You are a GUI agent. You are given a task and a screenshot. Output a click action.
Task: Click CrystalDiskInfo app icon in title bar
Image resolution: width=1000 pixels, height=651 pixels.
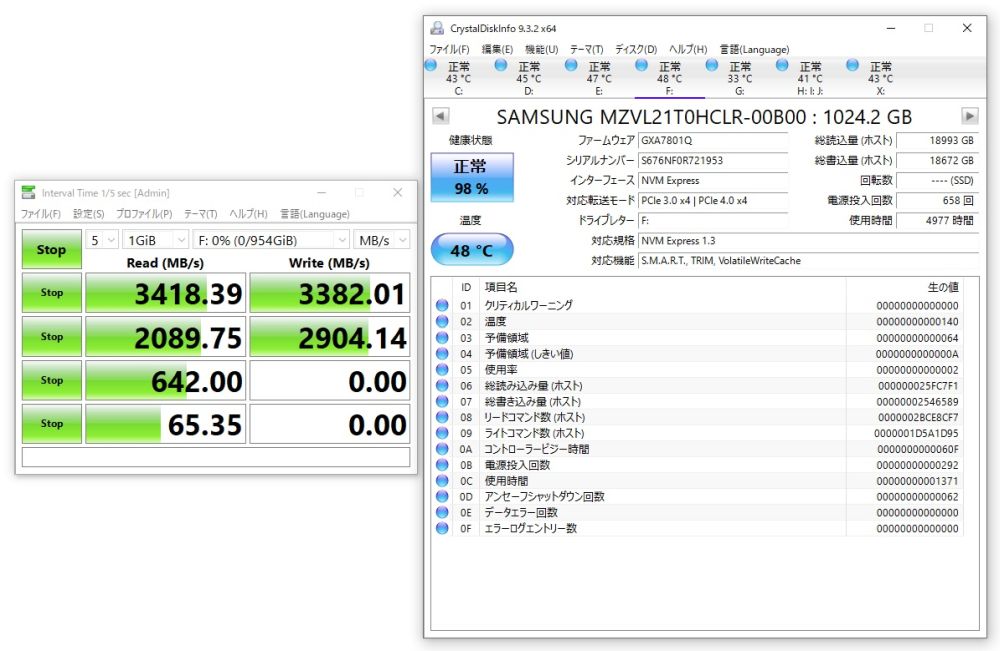click(437, 28)
